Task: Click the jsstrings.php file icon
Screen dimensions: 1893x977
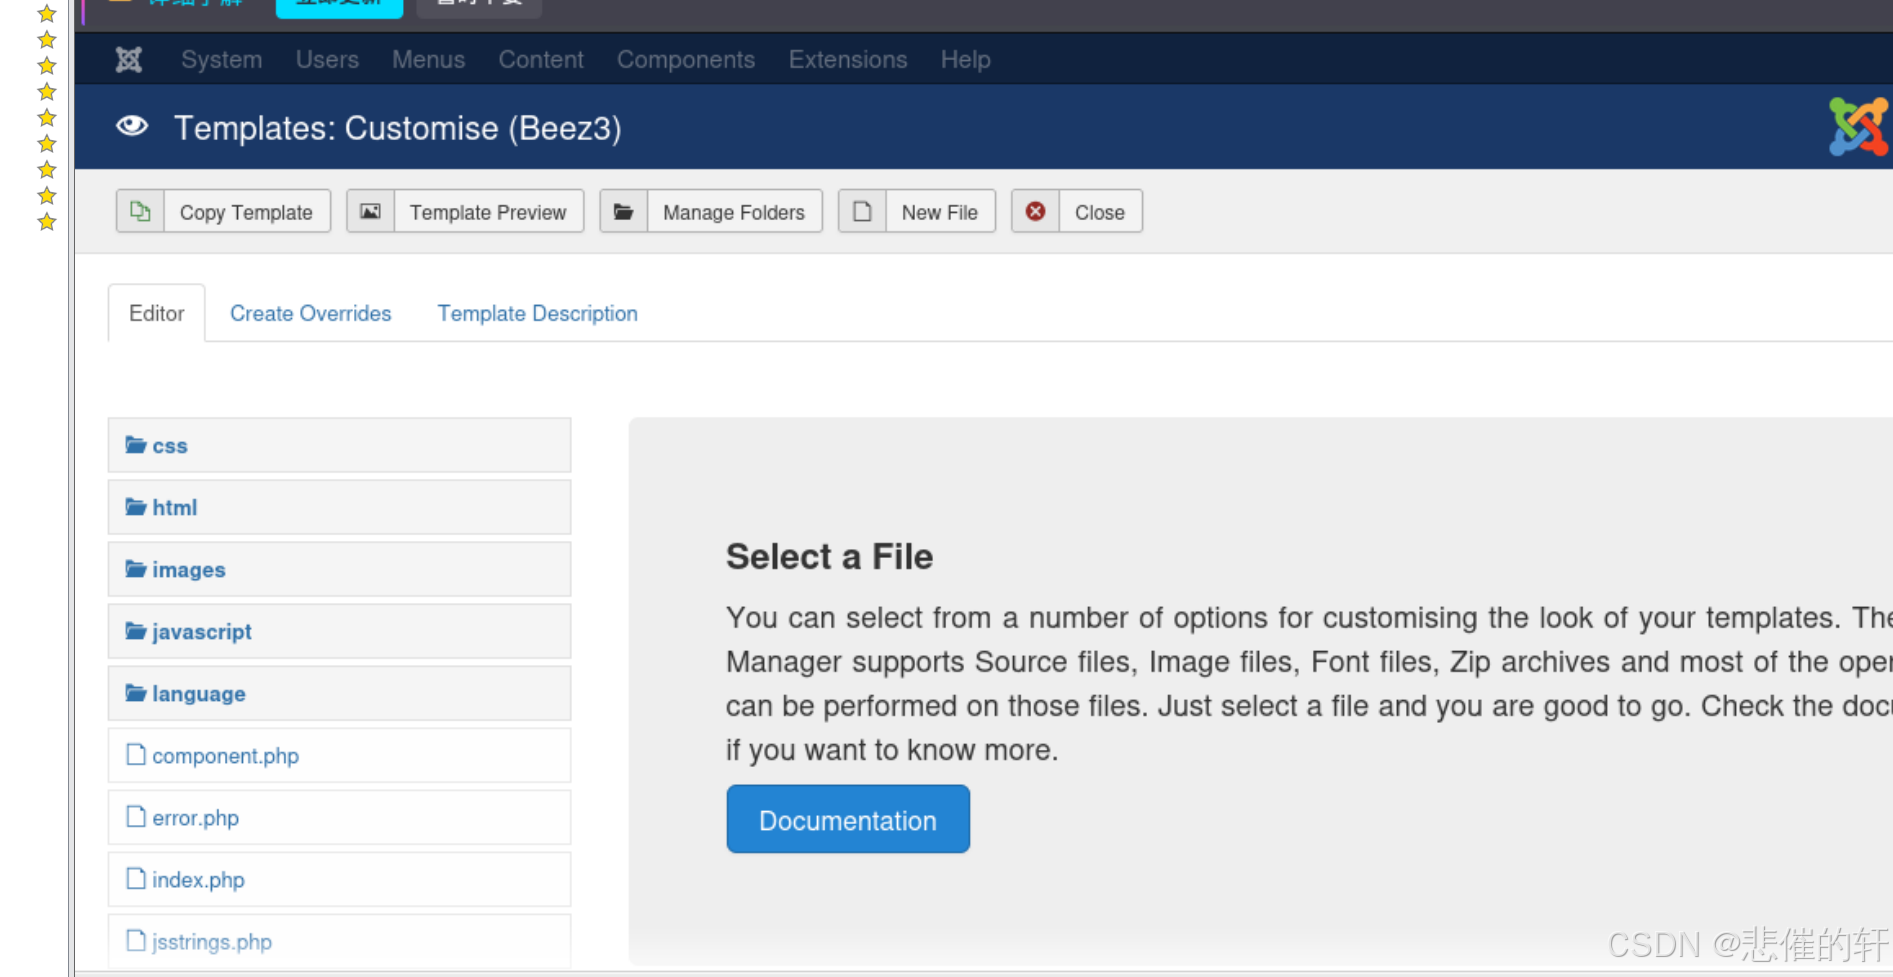Action: point(136,940)
